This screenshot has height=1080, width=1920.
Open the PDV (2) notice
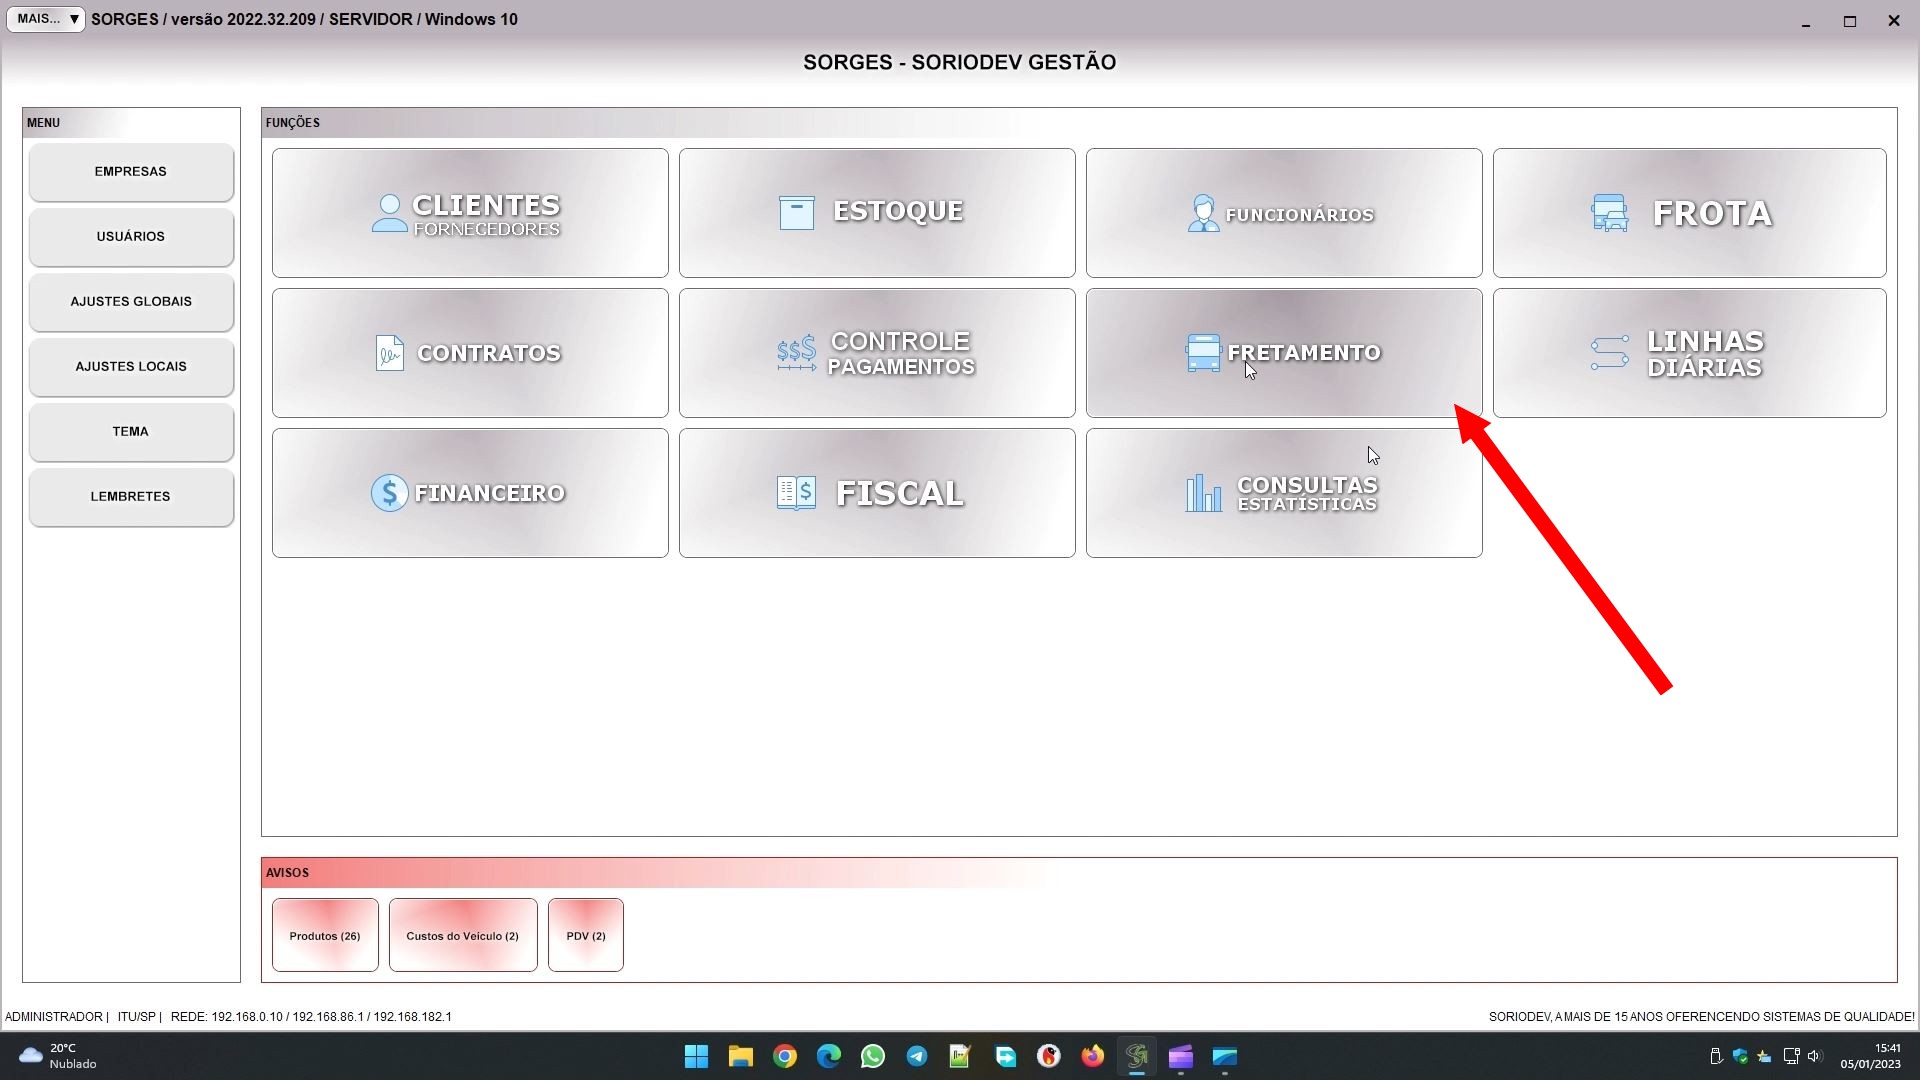586,935
